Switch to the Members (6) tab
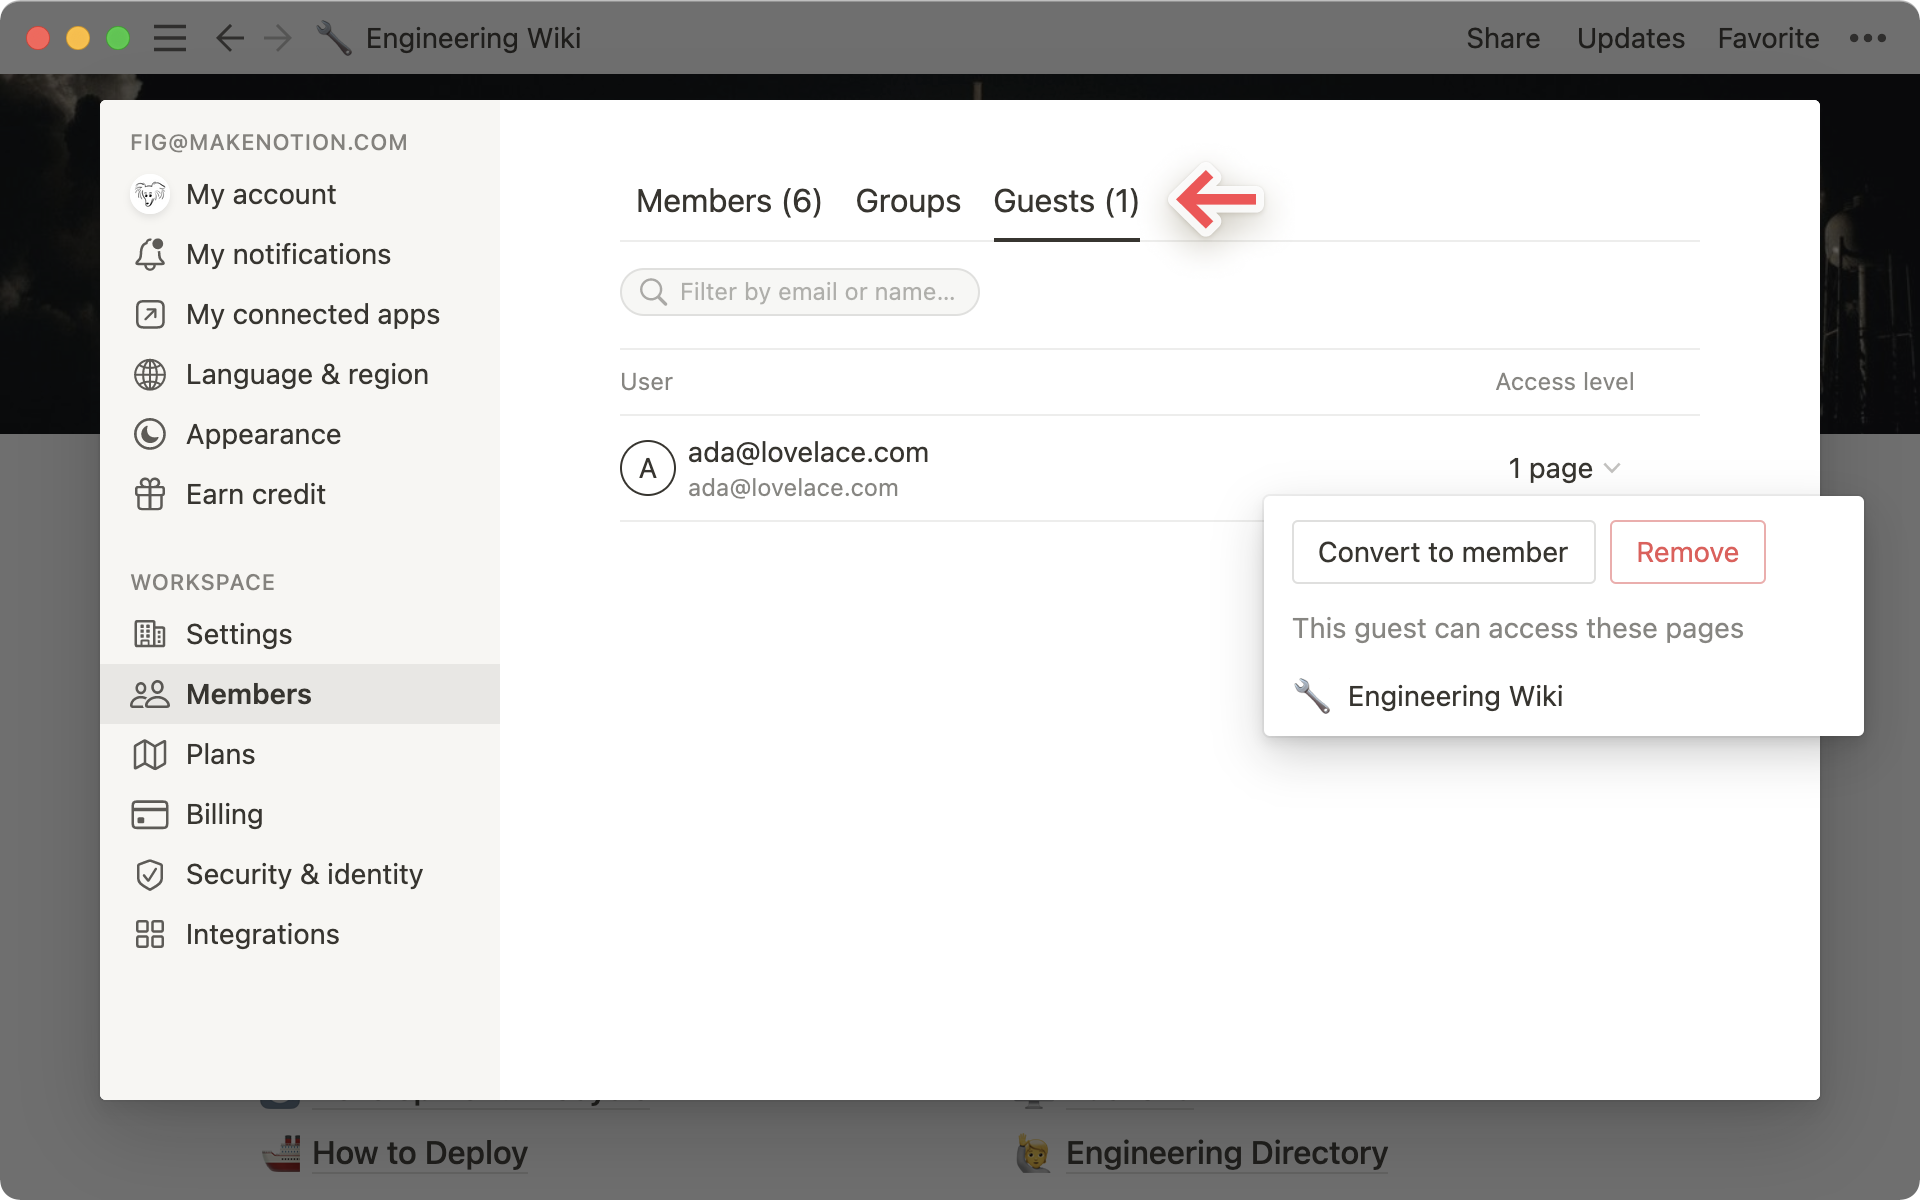The image size is (1920, 1200). click(728, 200)
